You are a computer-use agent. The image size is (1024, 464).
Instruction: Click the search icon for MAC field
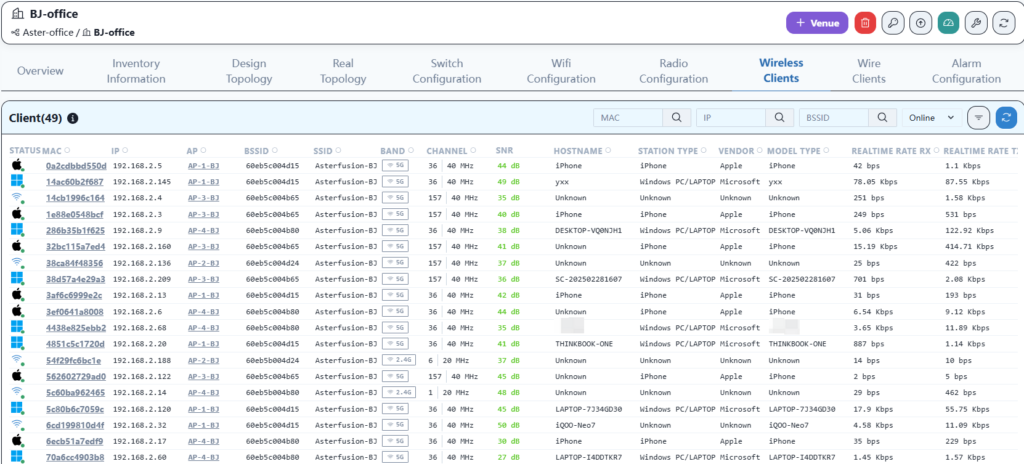[x=677, y=118]
